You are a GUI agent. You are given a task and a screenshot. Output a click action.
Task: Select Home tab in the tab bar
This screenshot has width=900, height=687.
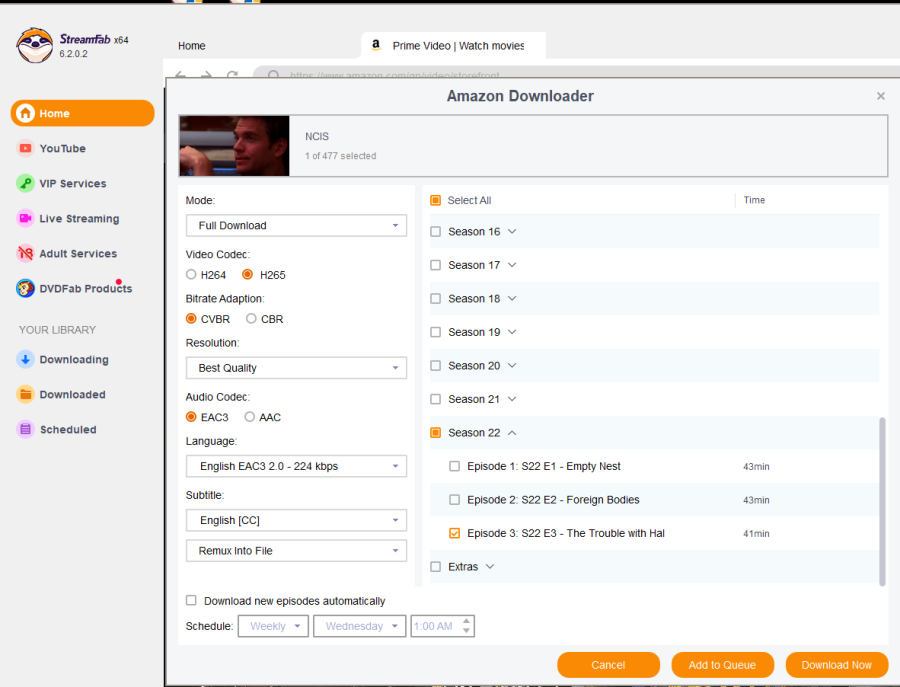192,46
